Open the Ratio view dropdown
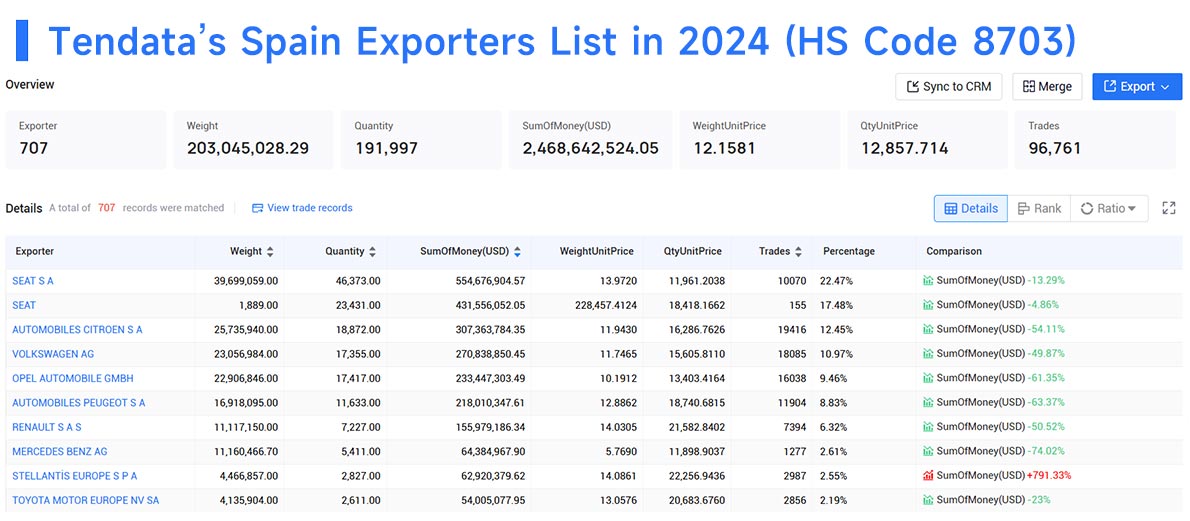 click(1109, 208)
